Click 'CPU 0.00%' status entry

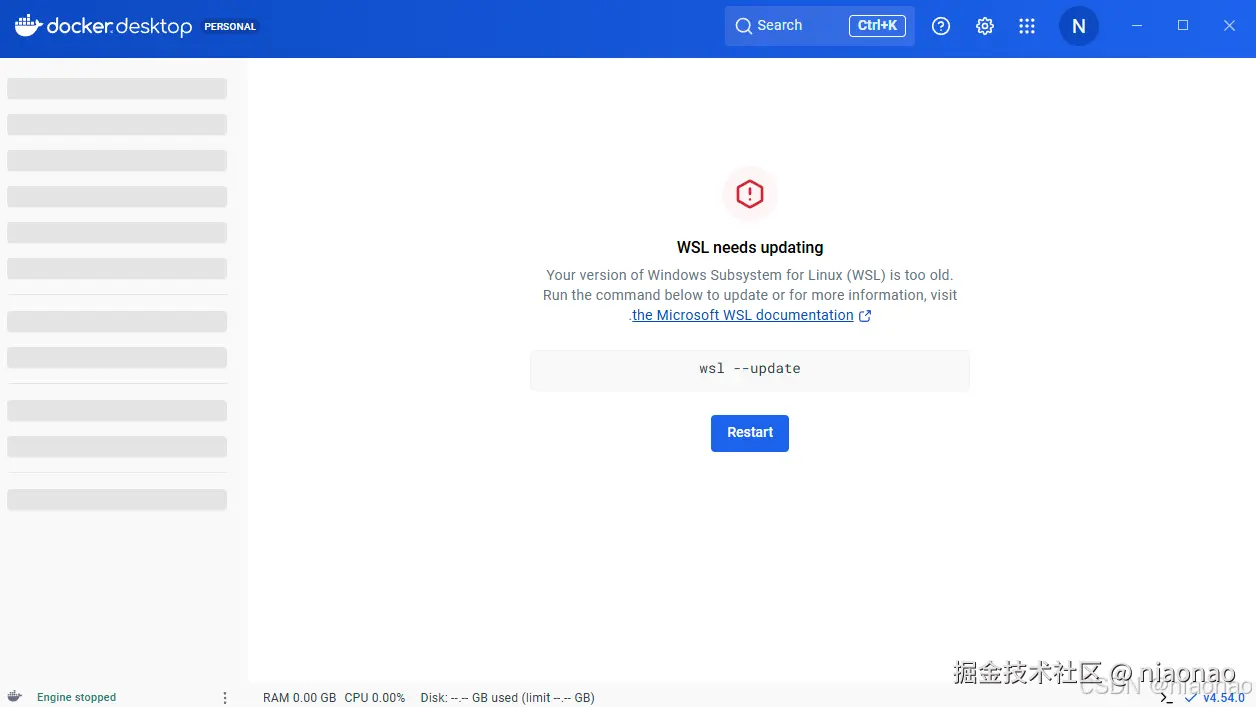point(375,697)
